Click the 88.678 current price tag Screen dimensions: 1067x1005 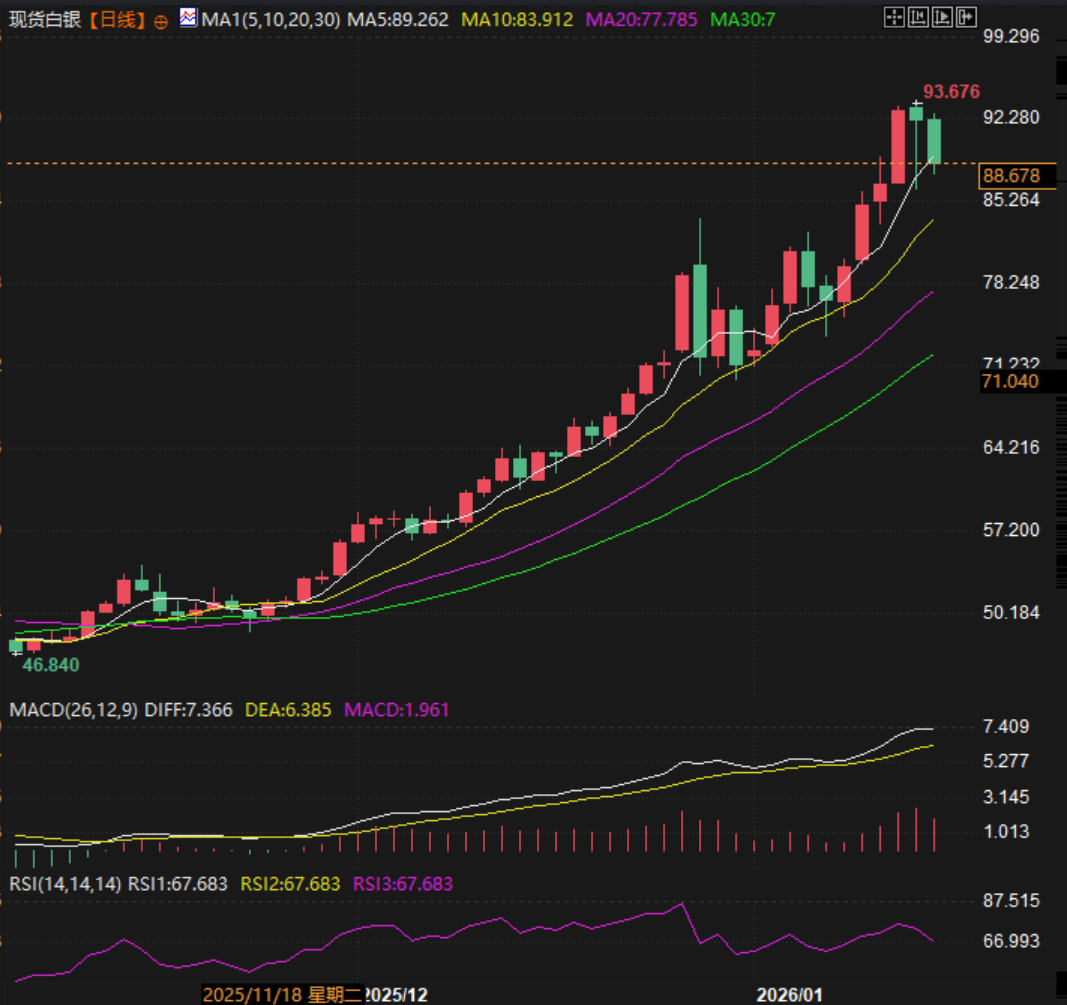click(x=1012, y=177)
